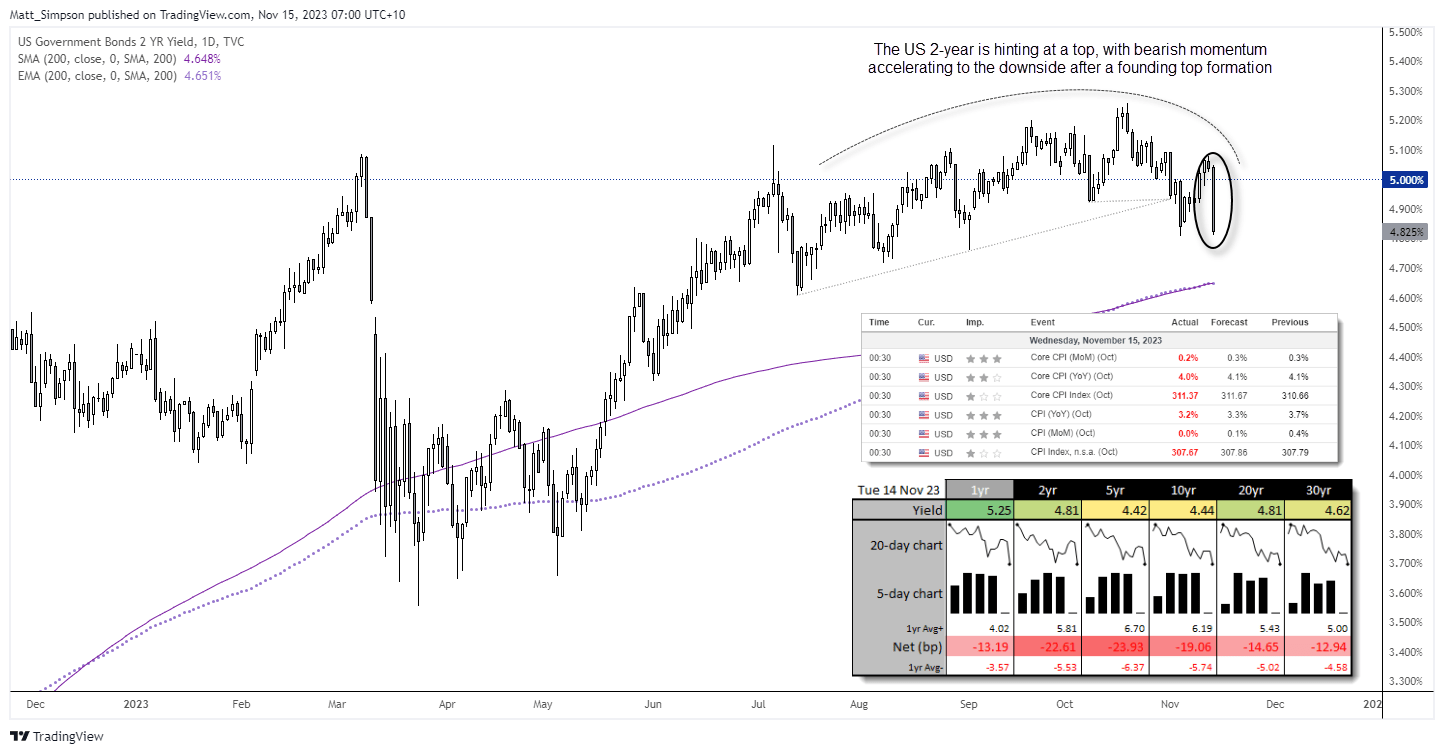Screen dimensions: 1444x754
Task: Click the Net (bp) value -12.94
Action: tap(1317, 645)
